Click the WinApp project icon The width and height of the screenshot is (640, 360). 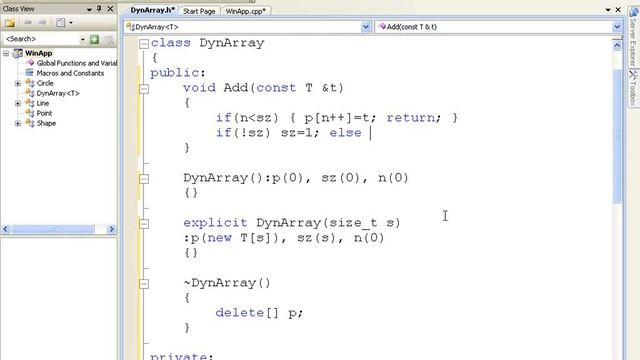point(18,53)
